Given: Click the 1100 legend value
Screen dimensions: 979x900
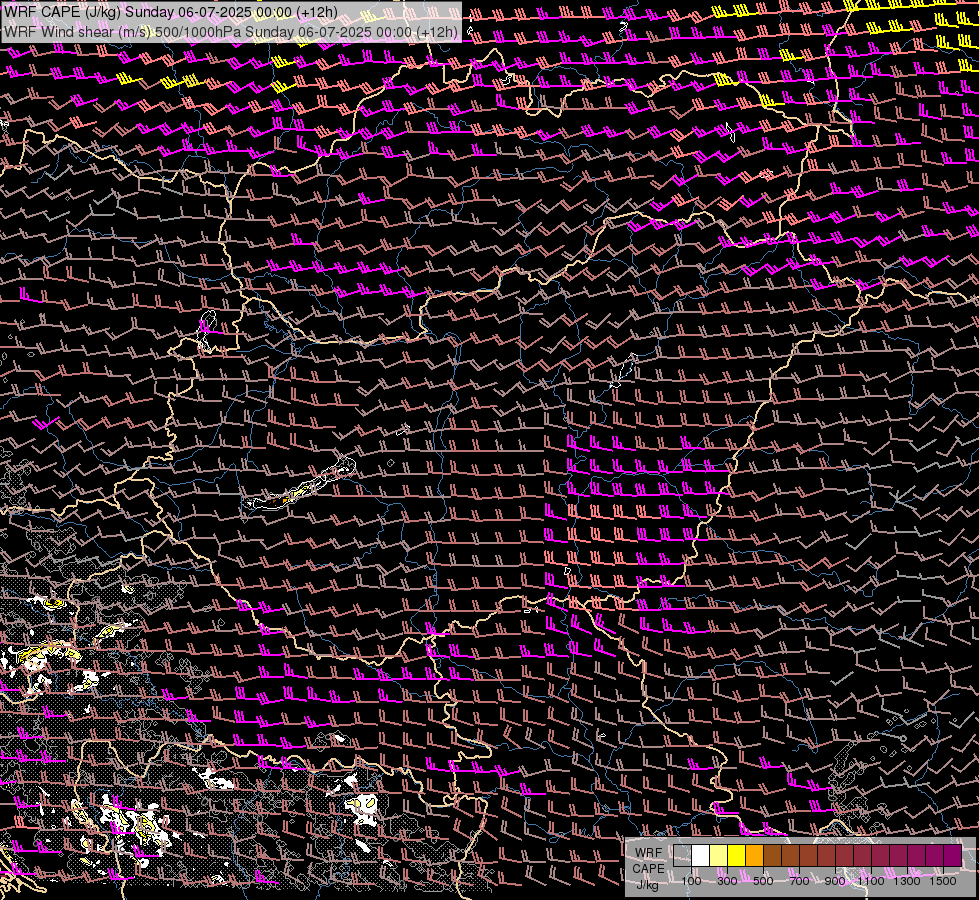Looking at the screenshot, I should click(871, 881).
